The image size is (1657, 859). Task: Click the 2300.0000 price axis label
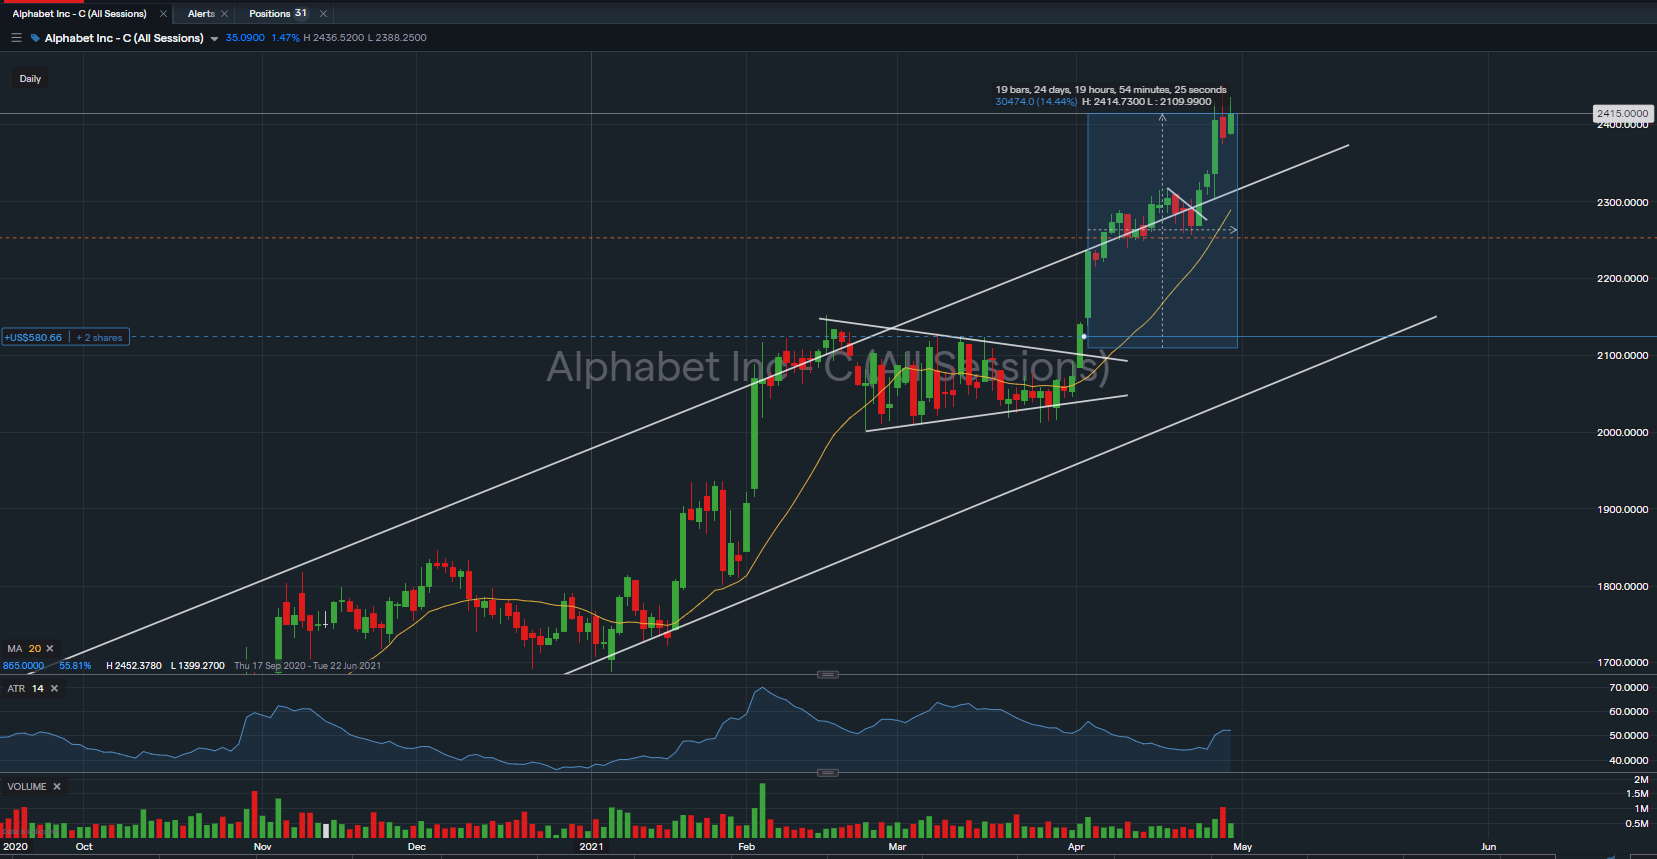1622,203
